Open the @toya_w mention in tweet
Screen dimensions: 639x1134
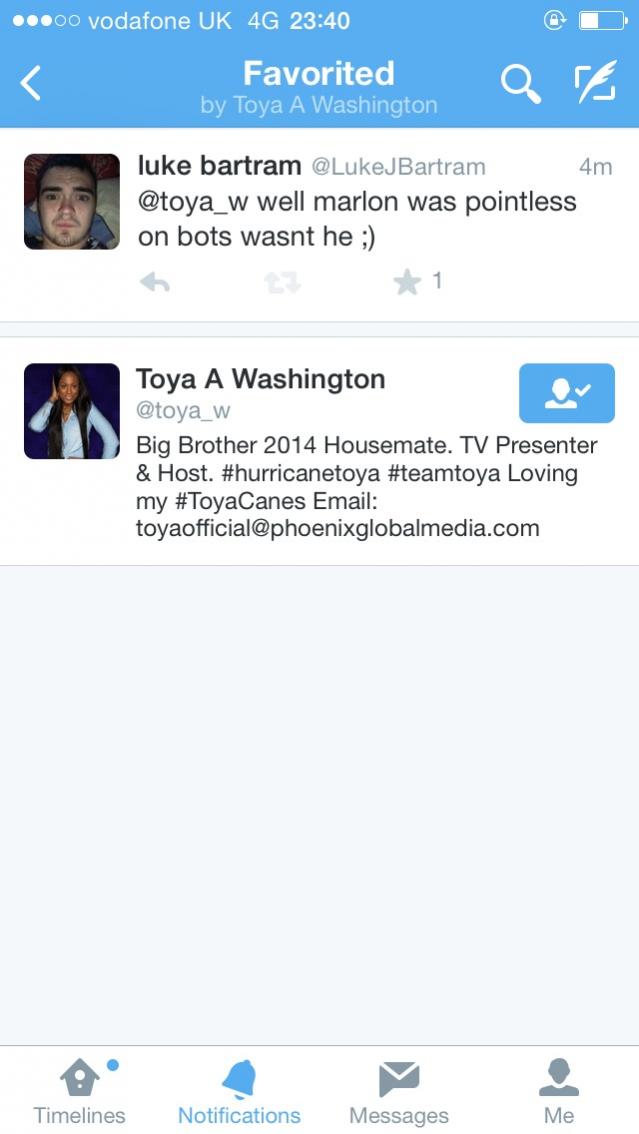193,202
